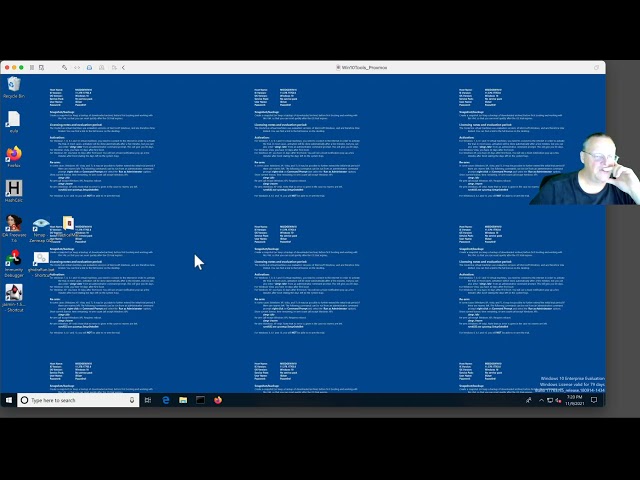Select the Immunity Debugger desktop shortcut
This screenshot has width=640, height=480.
(13, 264)
